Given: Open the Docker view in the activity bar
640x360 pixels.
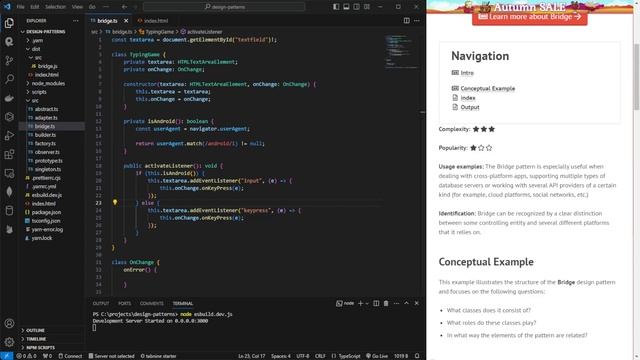Looking at the screenshot, I should coord(9,98).
